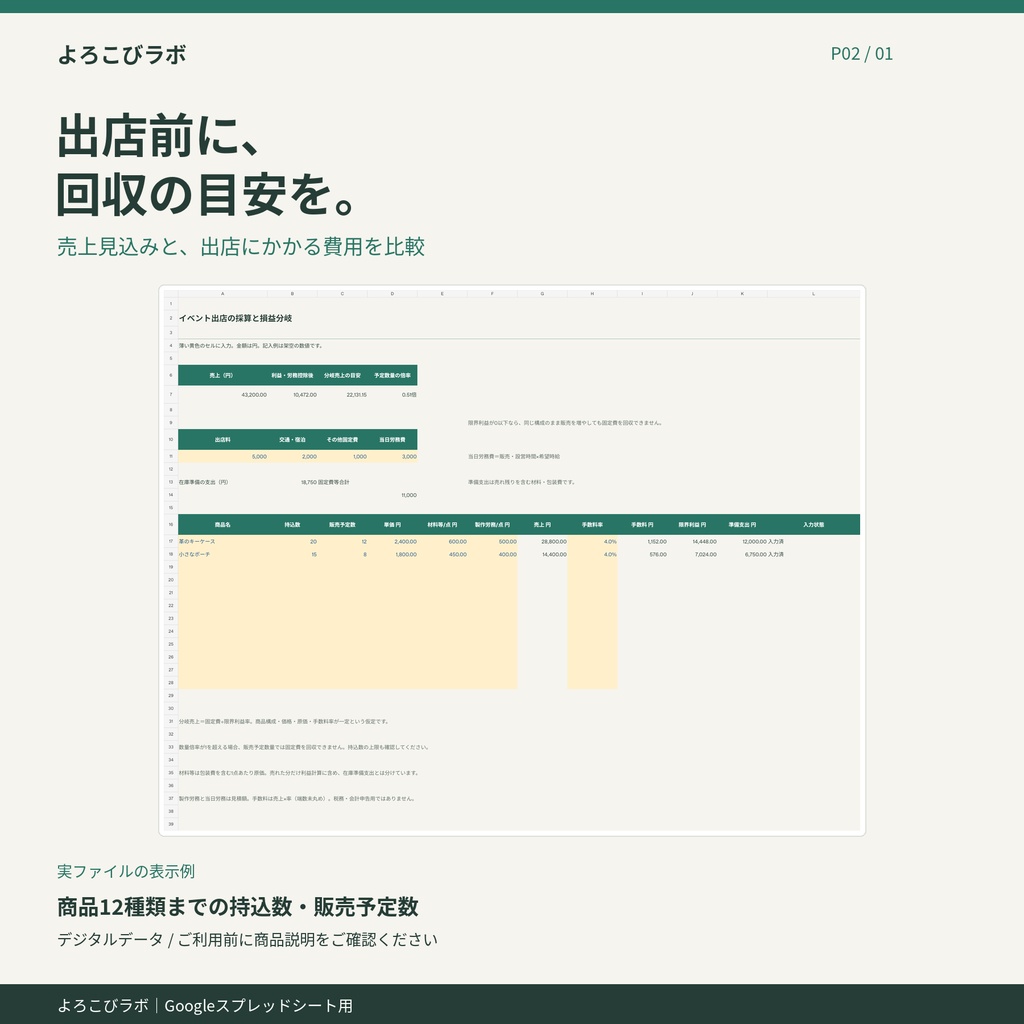Select the 利益・労務控除後 header cell
The image size is (1024, 1024).
[x=292, y=376]
